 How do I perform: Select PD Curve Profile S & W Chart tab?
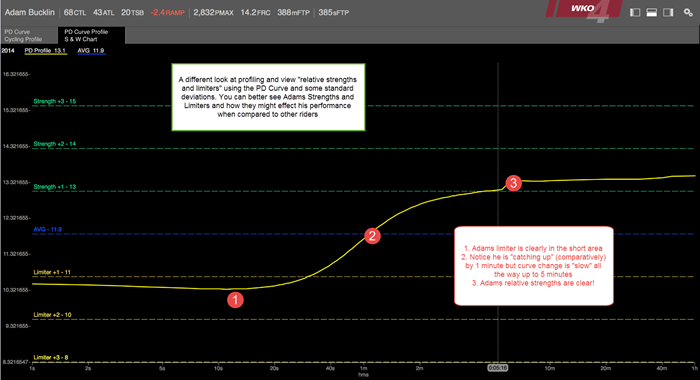click(92, 35)
